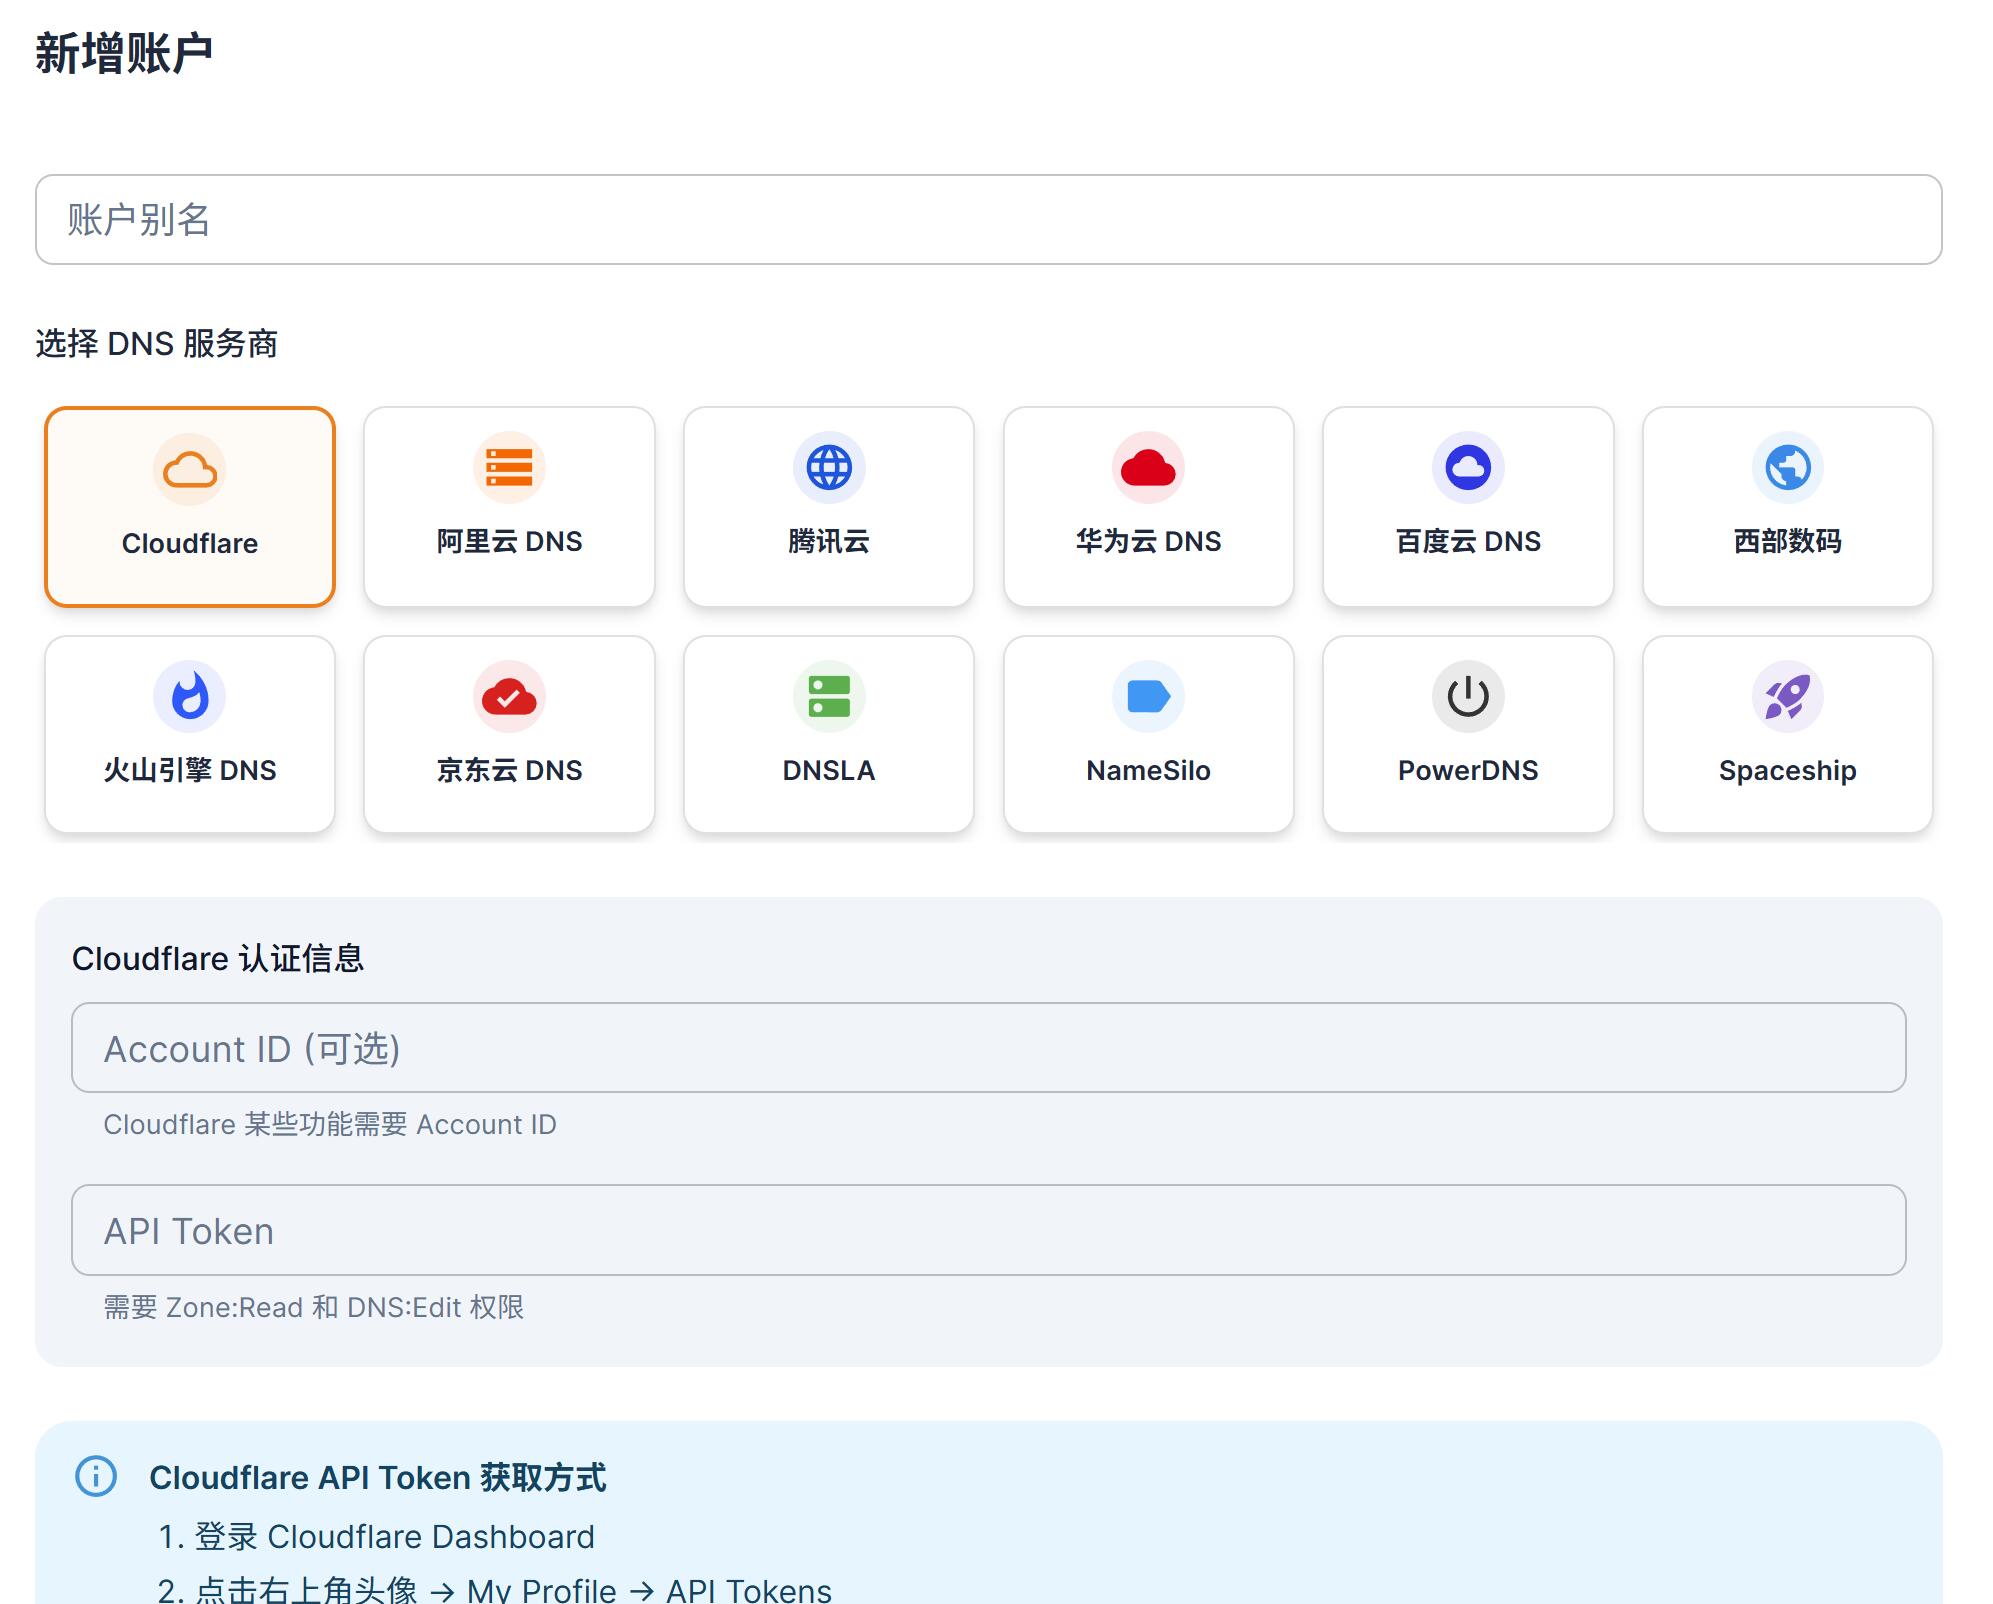Select the PowerDNS power icon

pos(1468,696)
